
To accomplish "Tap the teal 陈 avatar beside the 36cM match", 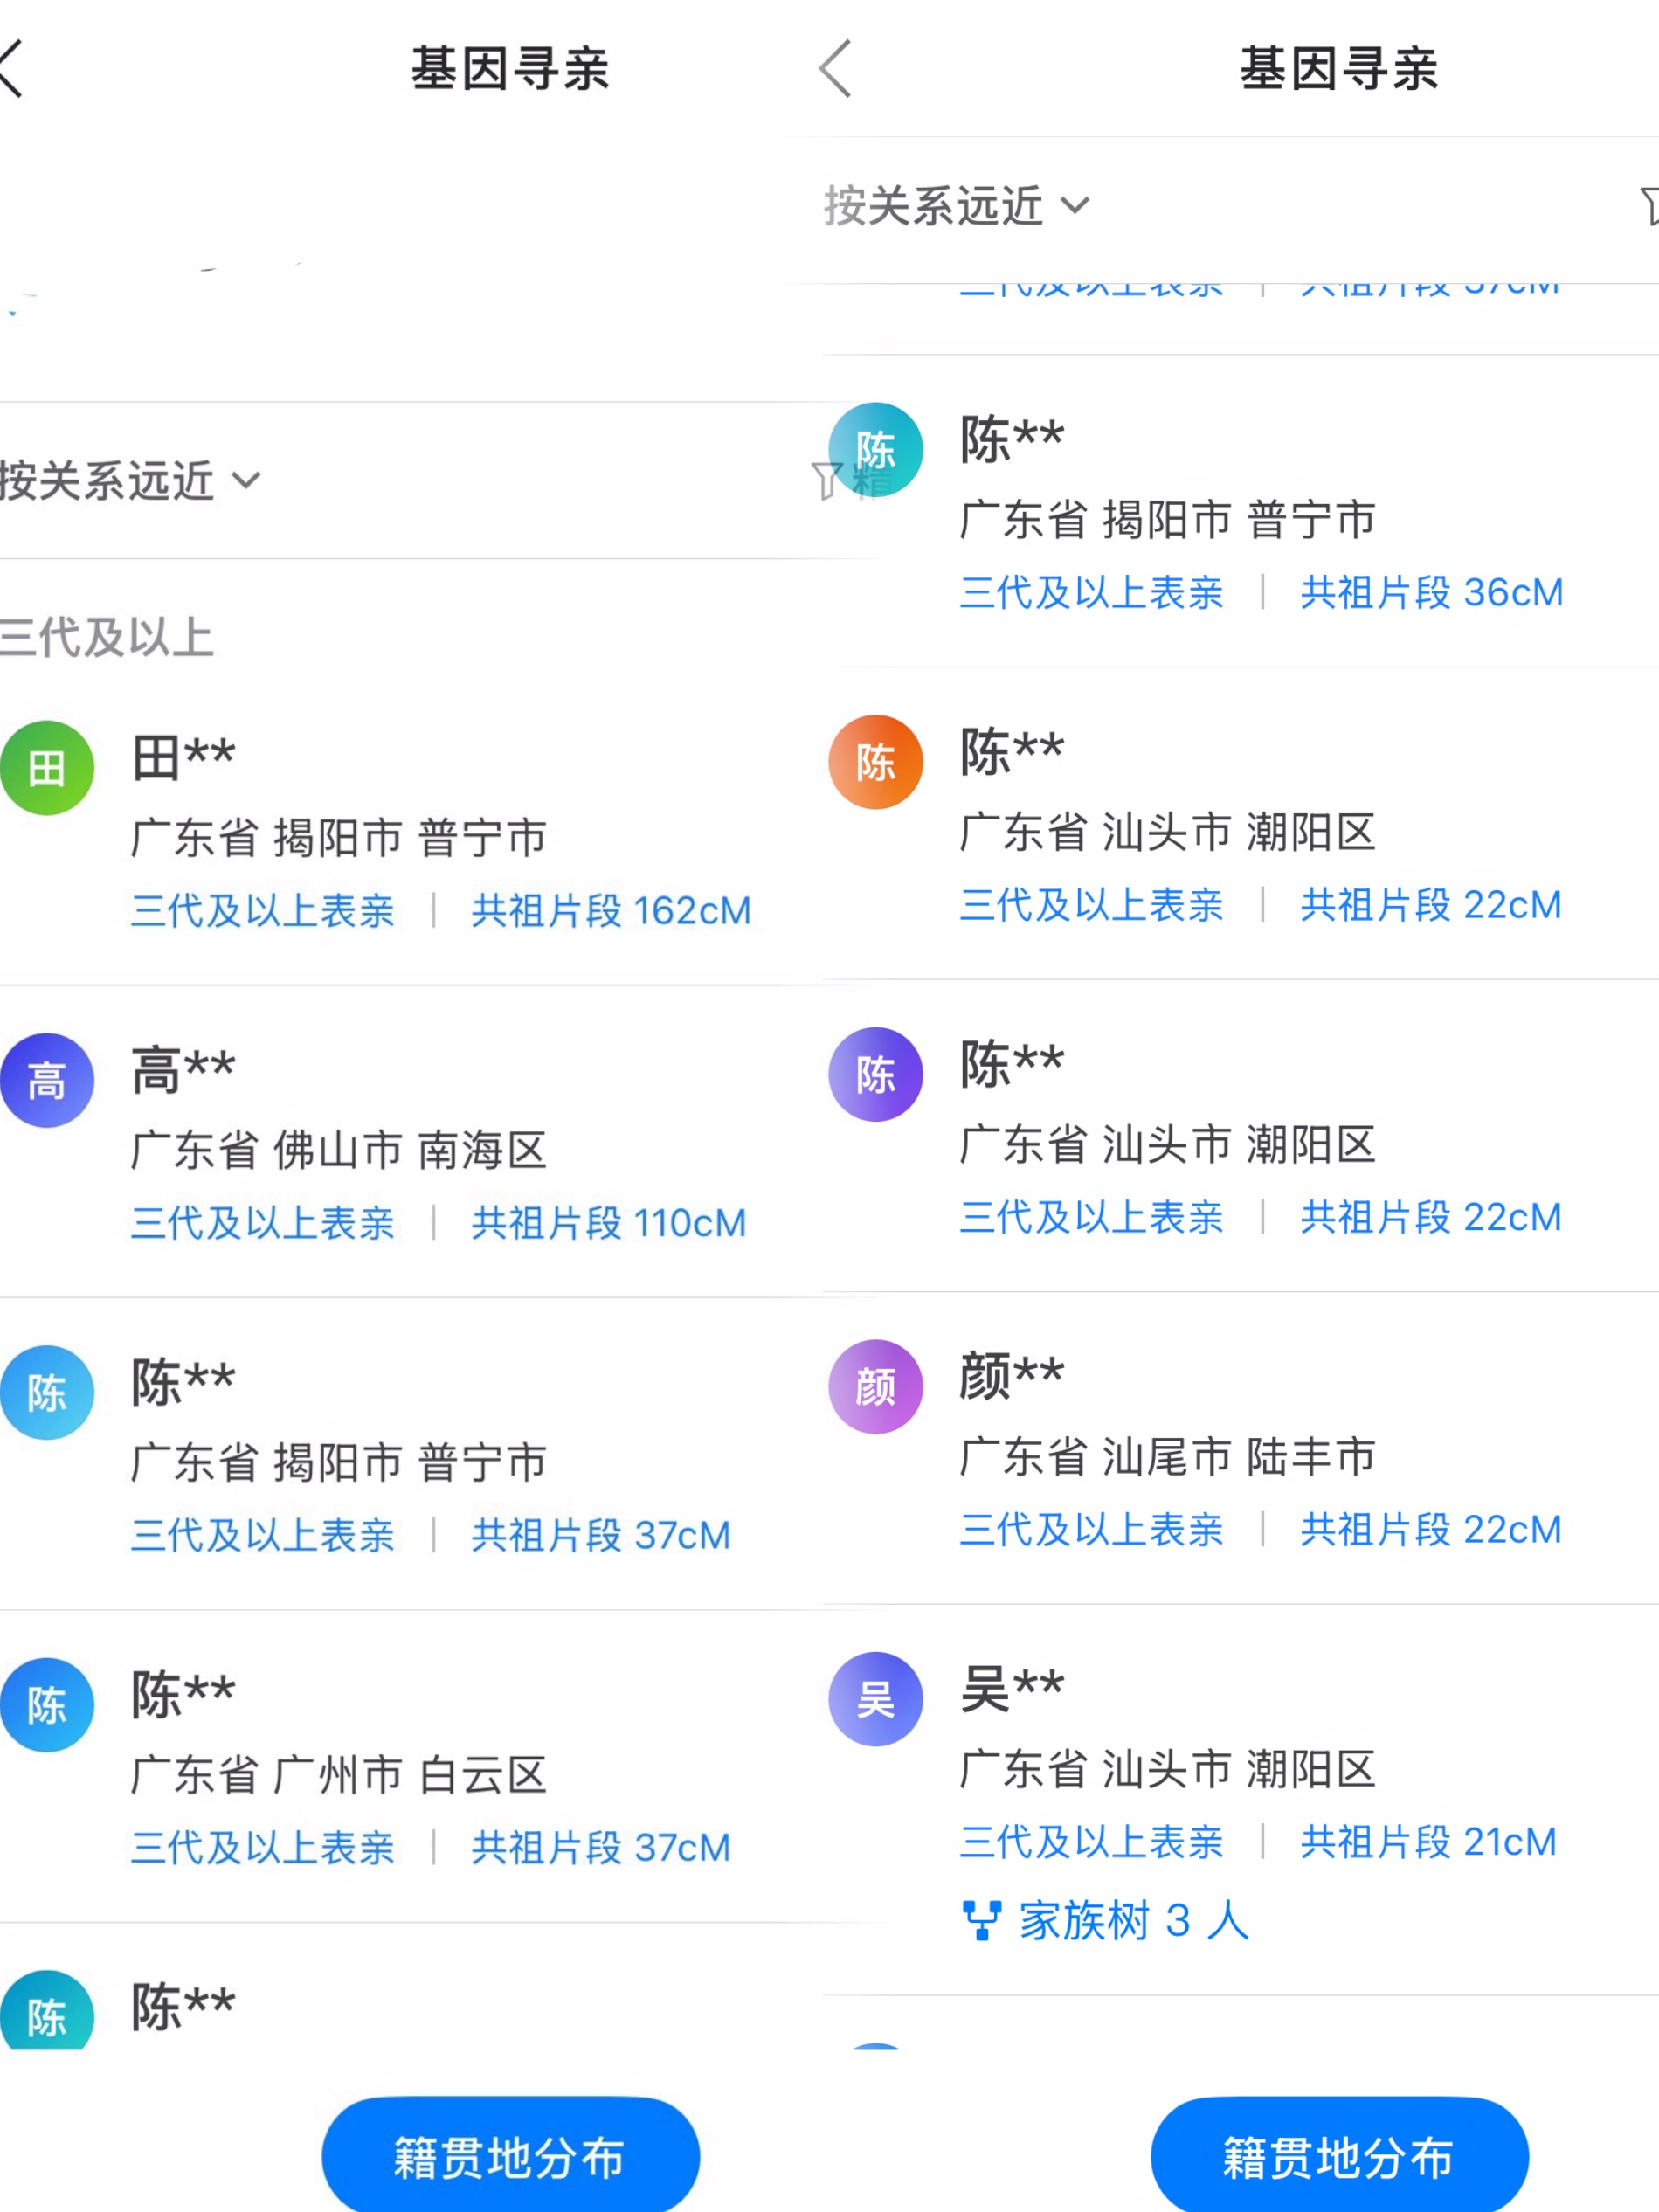I will tap(875, 450).
